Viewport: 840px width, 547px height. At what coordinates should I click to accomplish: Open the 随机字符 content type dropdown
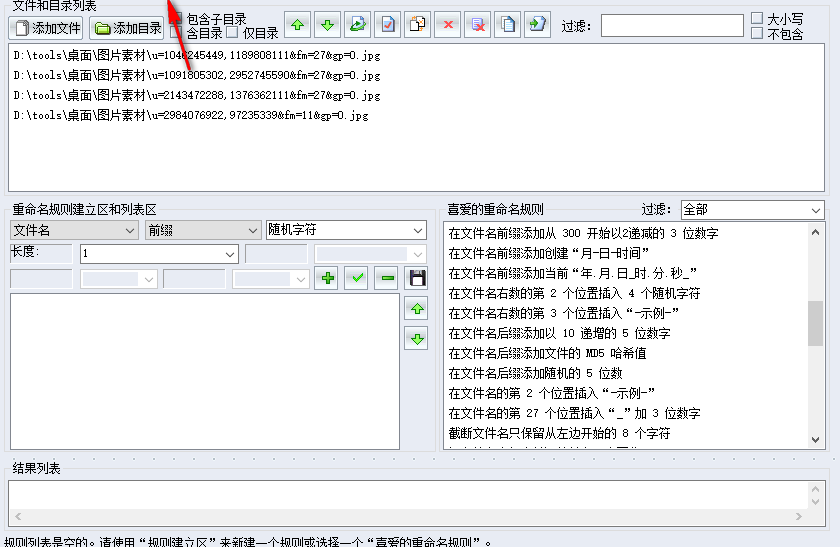pos(346,230)
